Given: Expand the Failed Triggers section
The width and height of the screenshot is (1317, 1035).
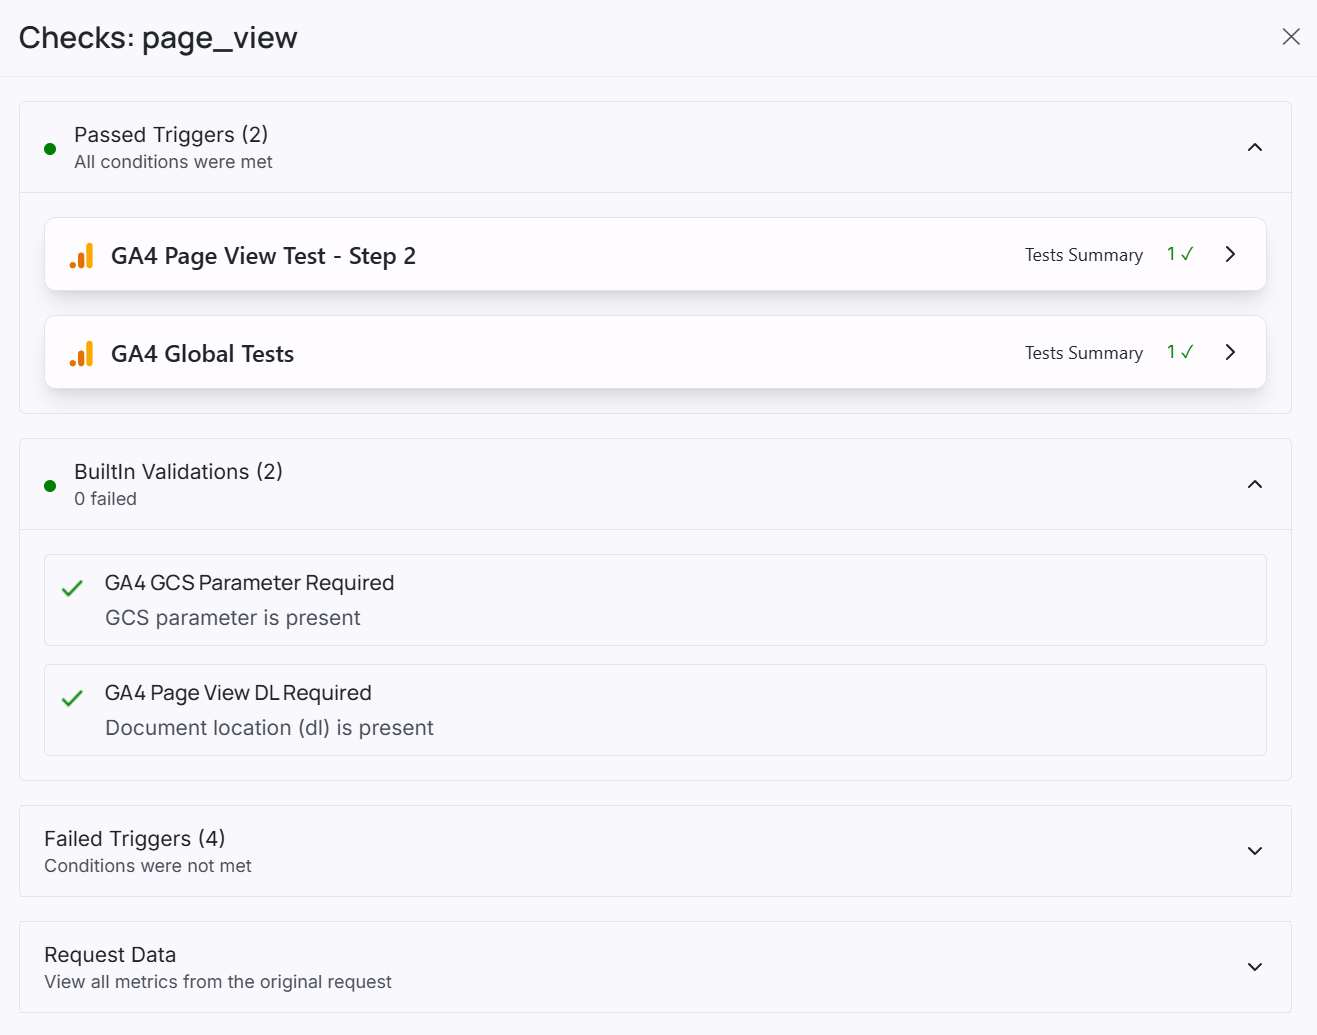Looking at the screenshot, I should [1255, 851].
